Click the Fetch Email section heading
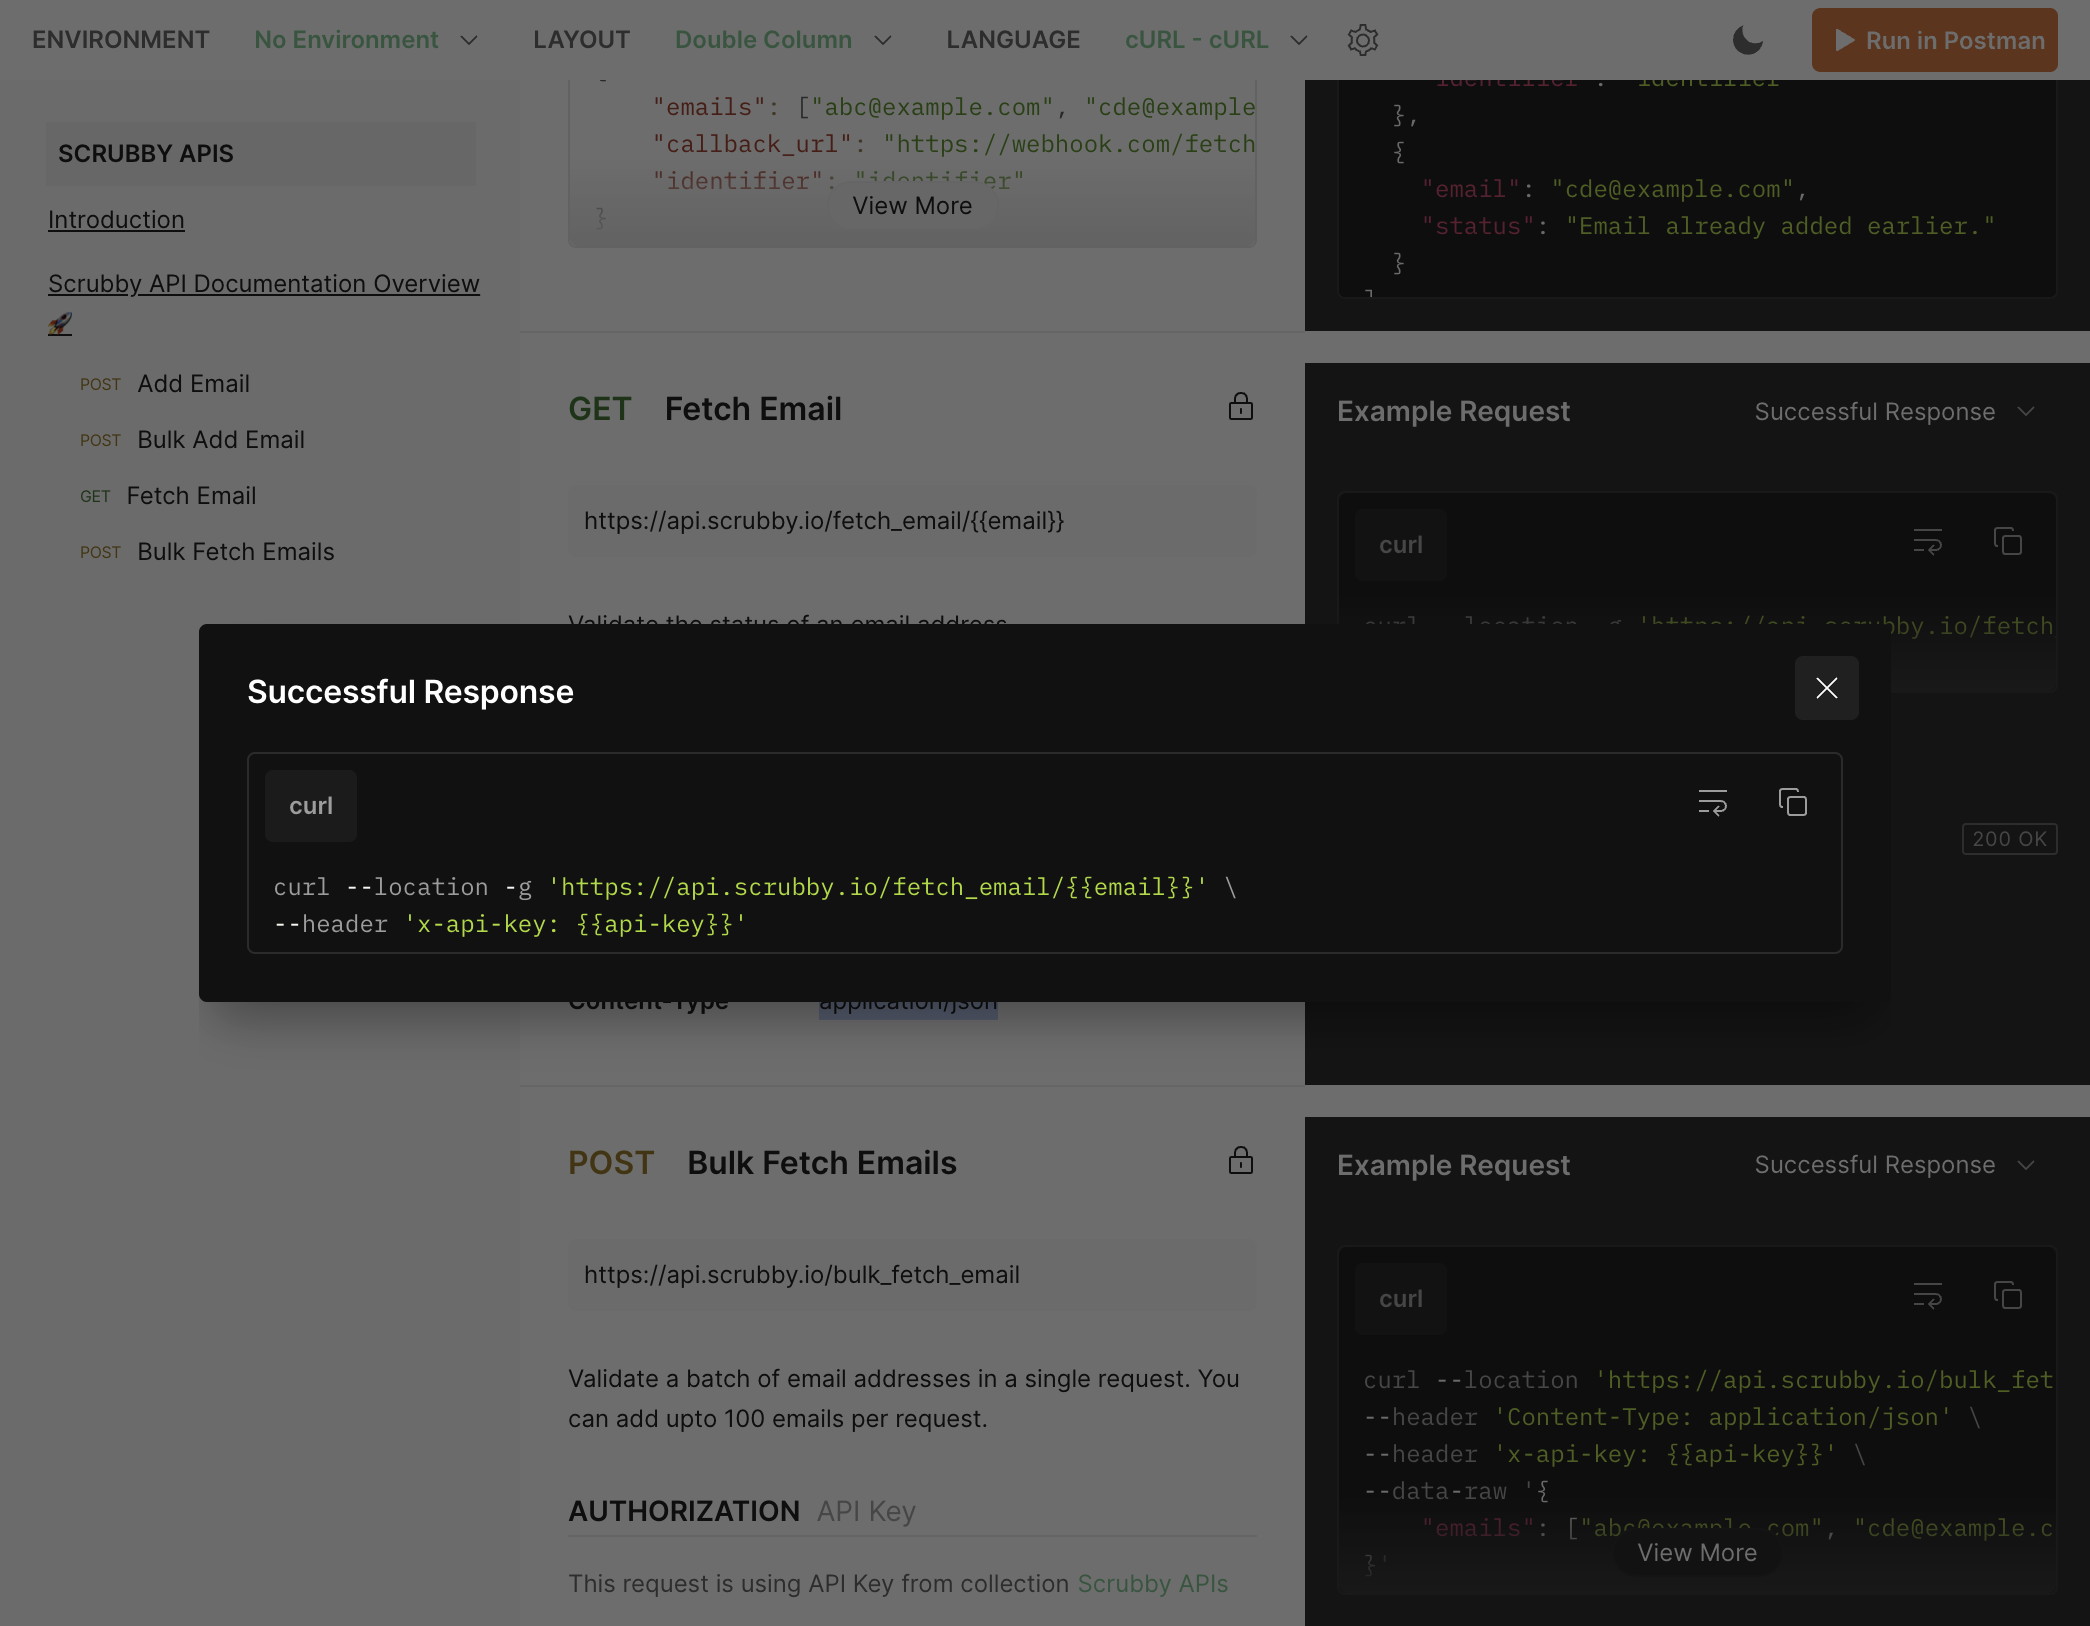The width and height of the screenshot is (2090, 1626). pos(753,409)
